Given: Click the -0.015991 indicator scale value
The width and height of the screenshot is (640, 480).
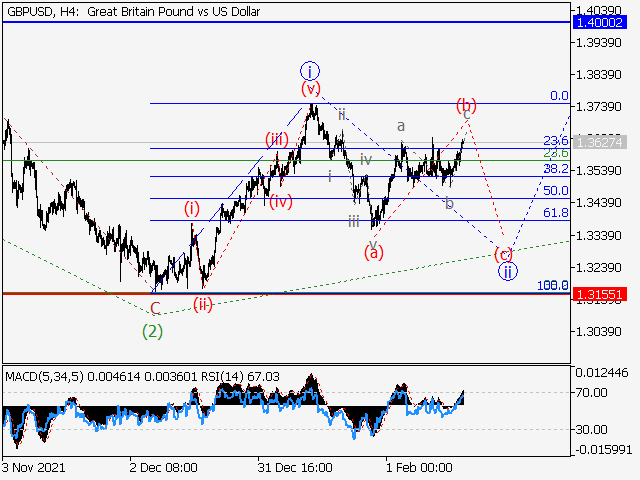Looking at the screenshot, I should 604,450.
